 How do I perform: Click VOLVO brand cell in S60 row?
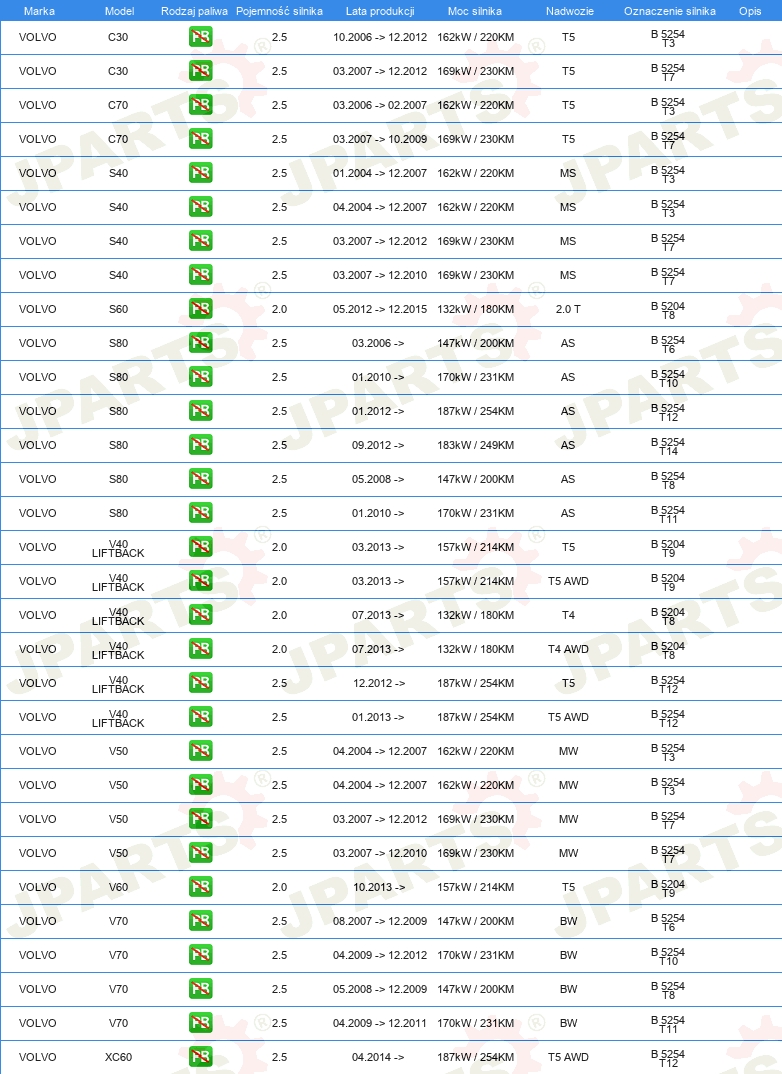coord(38,309)
